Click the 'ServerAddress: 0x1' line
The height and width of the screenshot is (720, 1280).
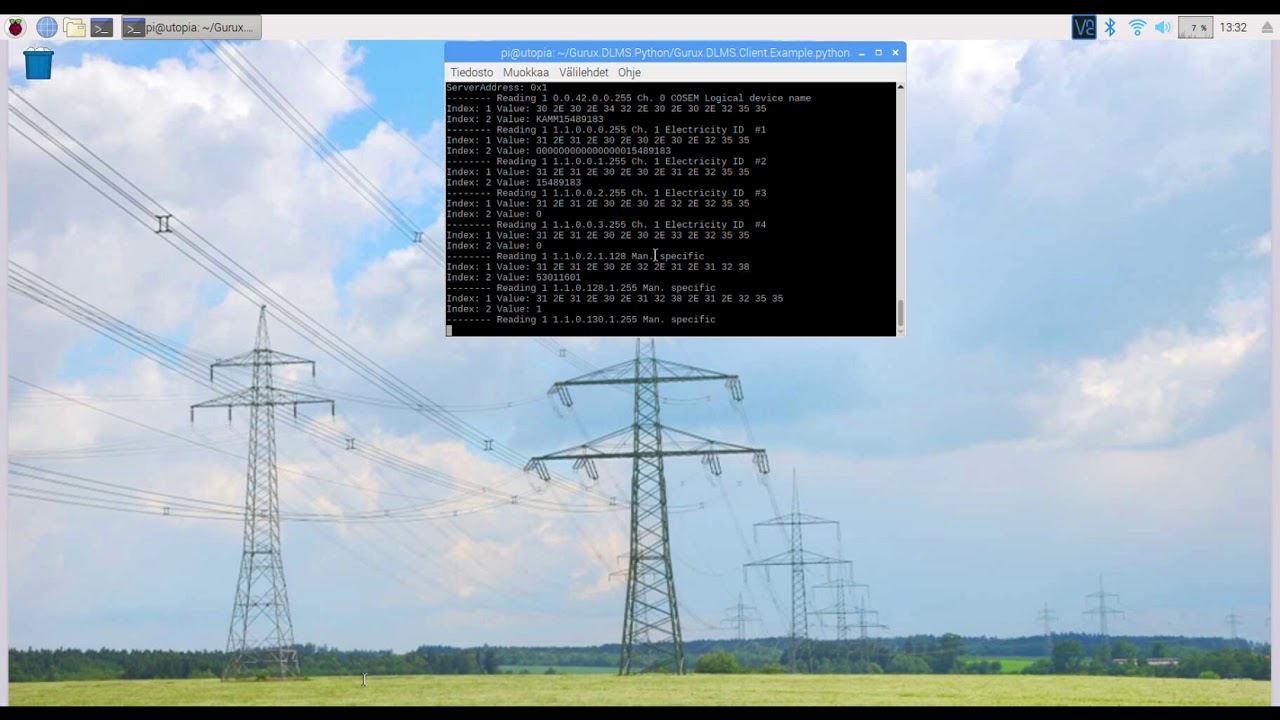[x=496, y=87]
